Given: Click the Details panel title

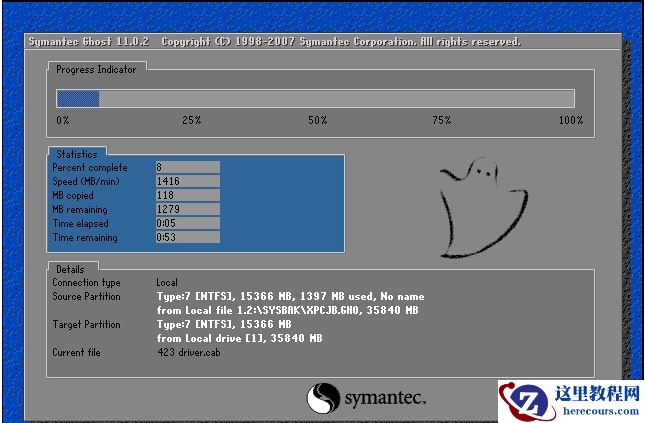Looking at the screenshot, I should click(x=70, y=269).
